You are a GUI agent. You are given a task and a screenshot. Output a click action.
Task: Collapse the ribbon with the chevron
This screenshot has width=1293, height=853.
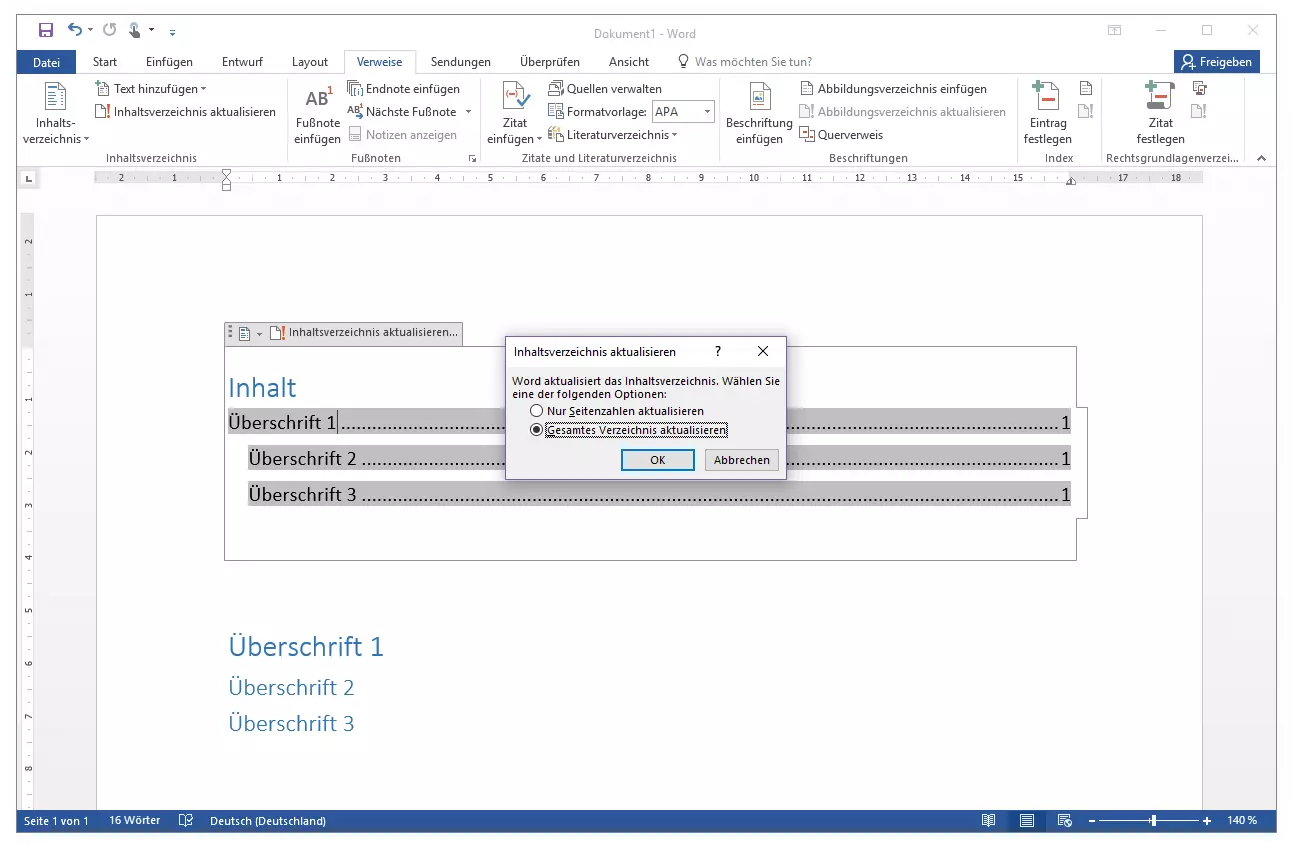click(x=1261, y=158)
